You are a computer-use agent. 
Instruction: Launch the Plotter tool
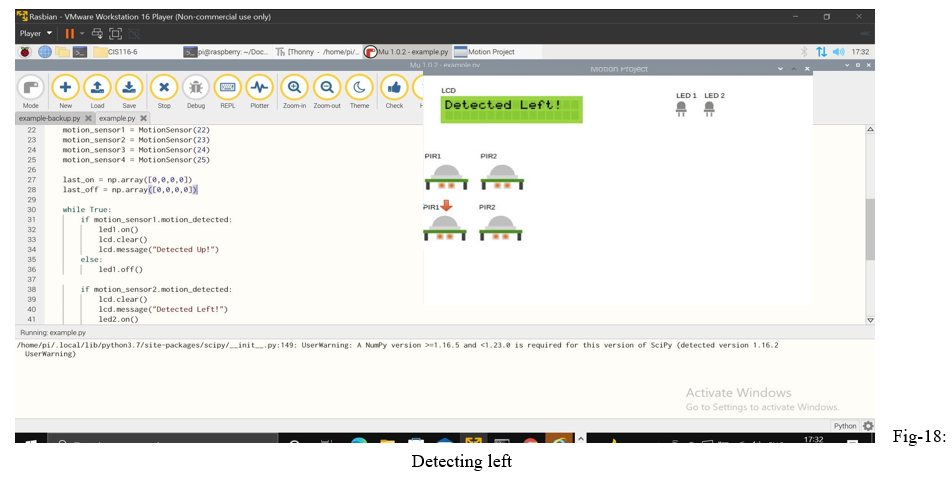pos(259,91)
